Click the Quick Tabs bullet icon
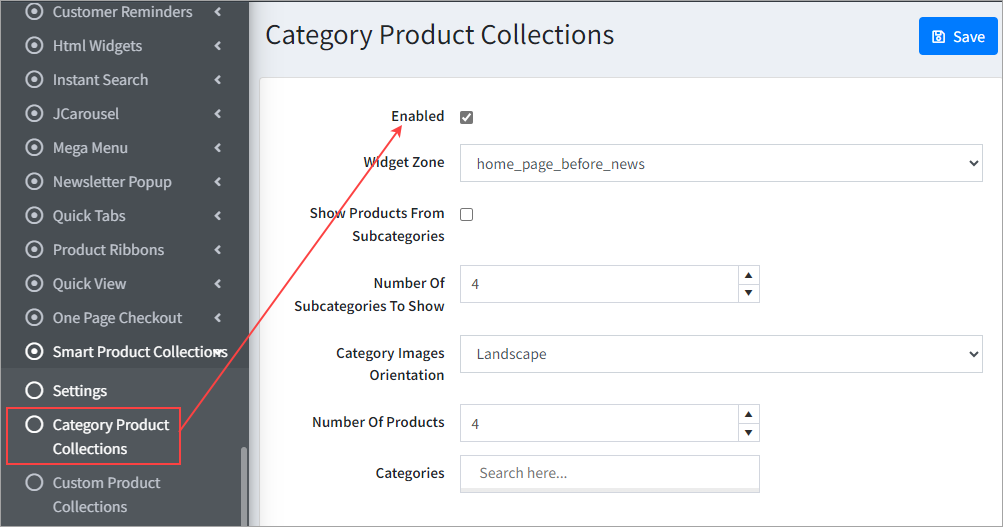Image resolution: width=1003 pixels, height=527 pixels. tap(35, 216)
